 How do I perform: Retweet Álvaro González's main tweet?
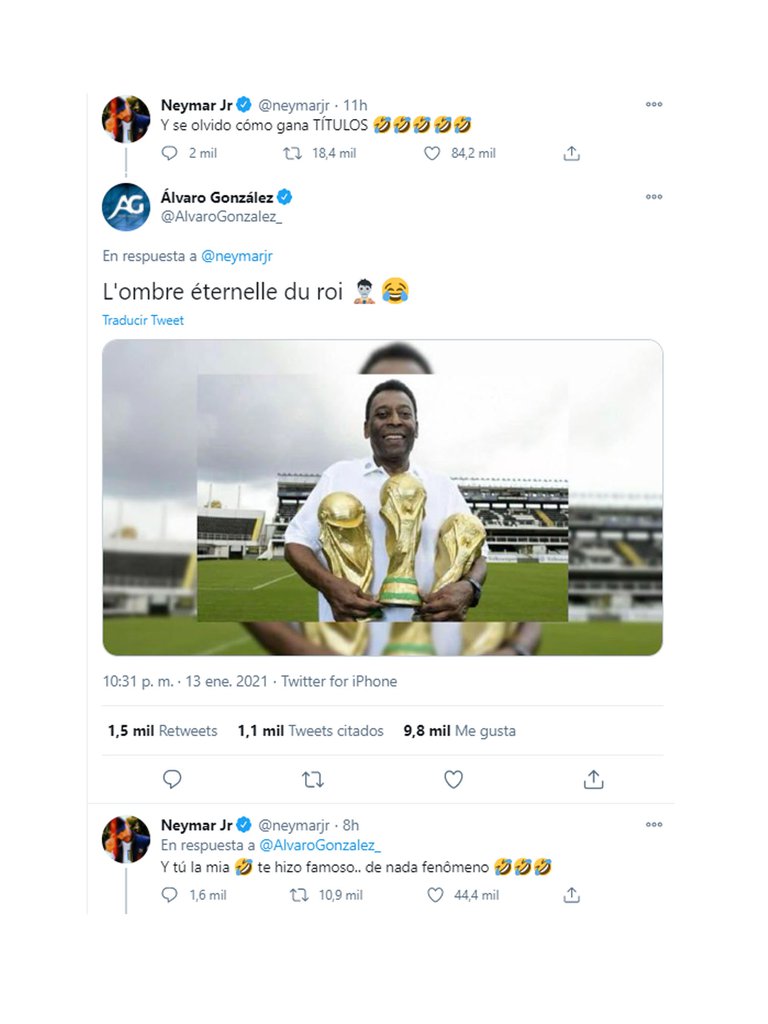coord(313,779)
